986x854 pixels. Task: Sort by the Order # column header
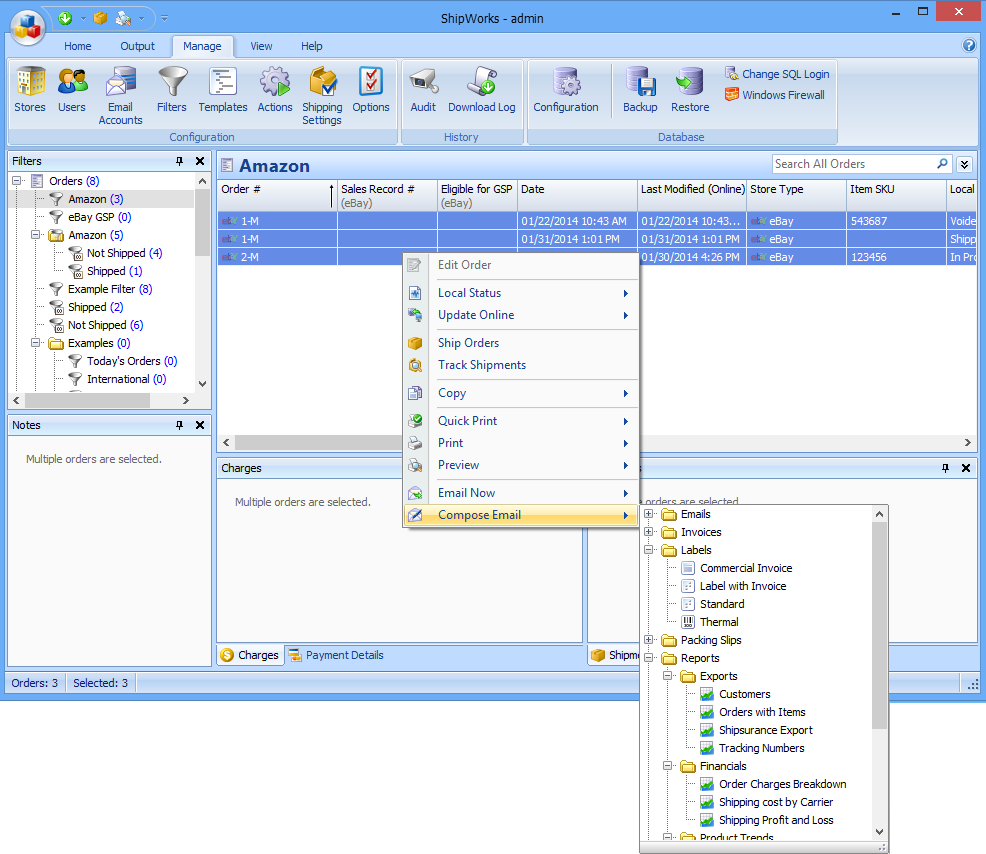tap(277, 196)
